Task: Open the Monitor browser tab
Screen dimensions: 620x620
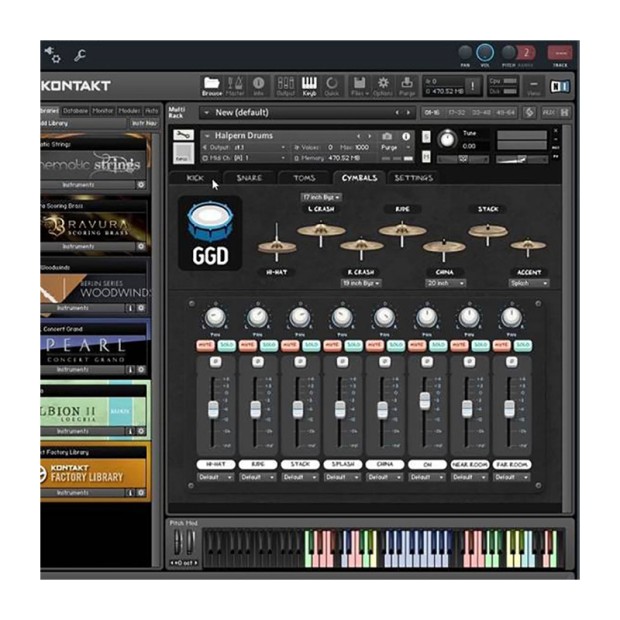Action: click(103, 111)
